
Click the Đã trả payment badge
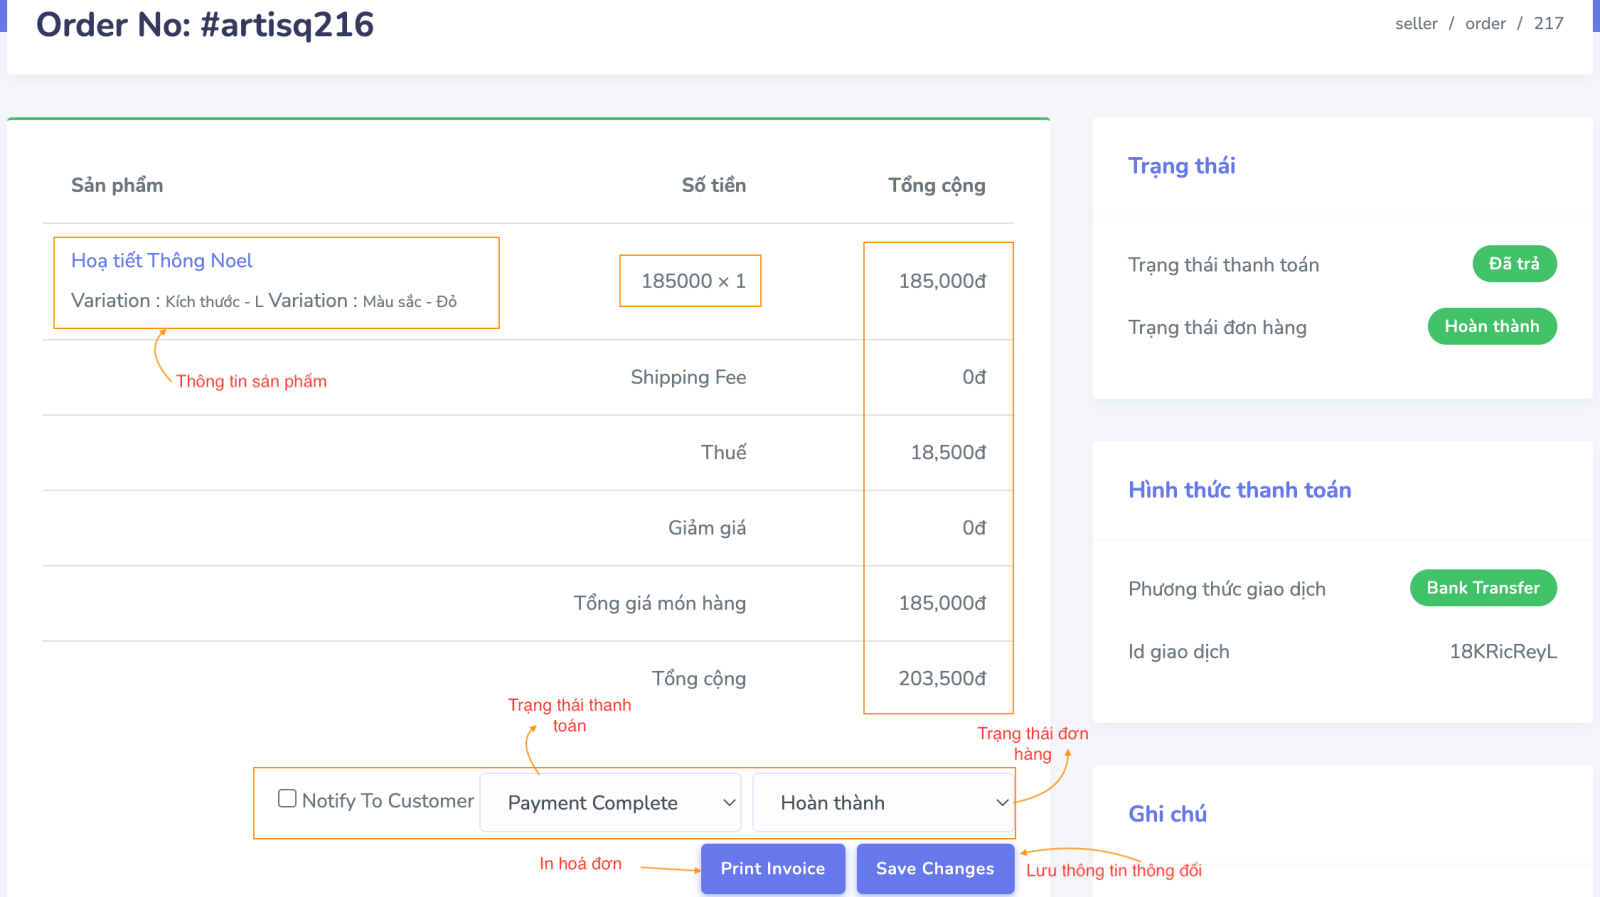point(1514,264)
